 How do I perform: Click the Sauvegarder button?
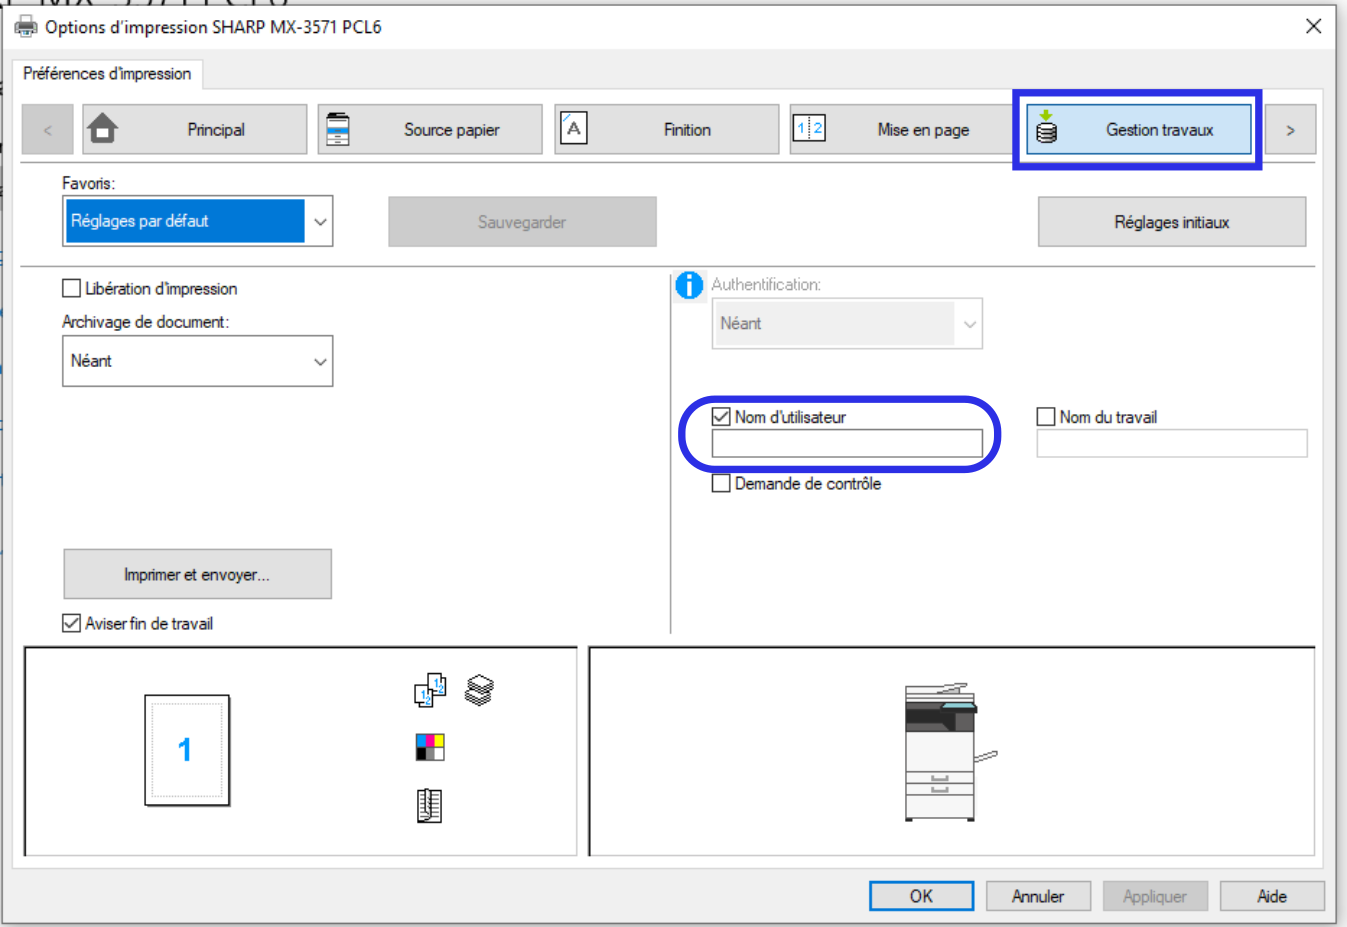pos(522,222)
